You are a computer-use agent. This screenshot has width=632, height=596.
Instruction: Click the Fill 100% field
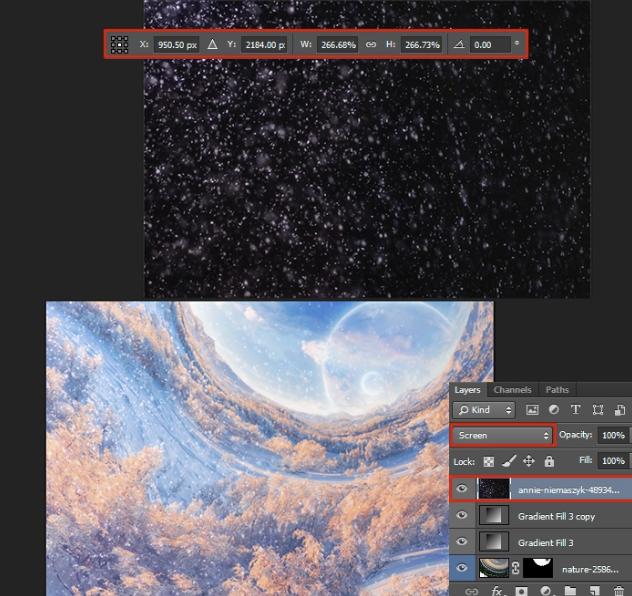613,461
